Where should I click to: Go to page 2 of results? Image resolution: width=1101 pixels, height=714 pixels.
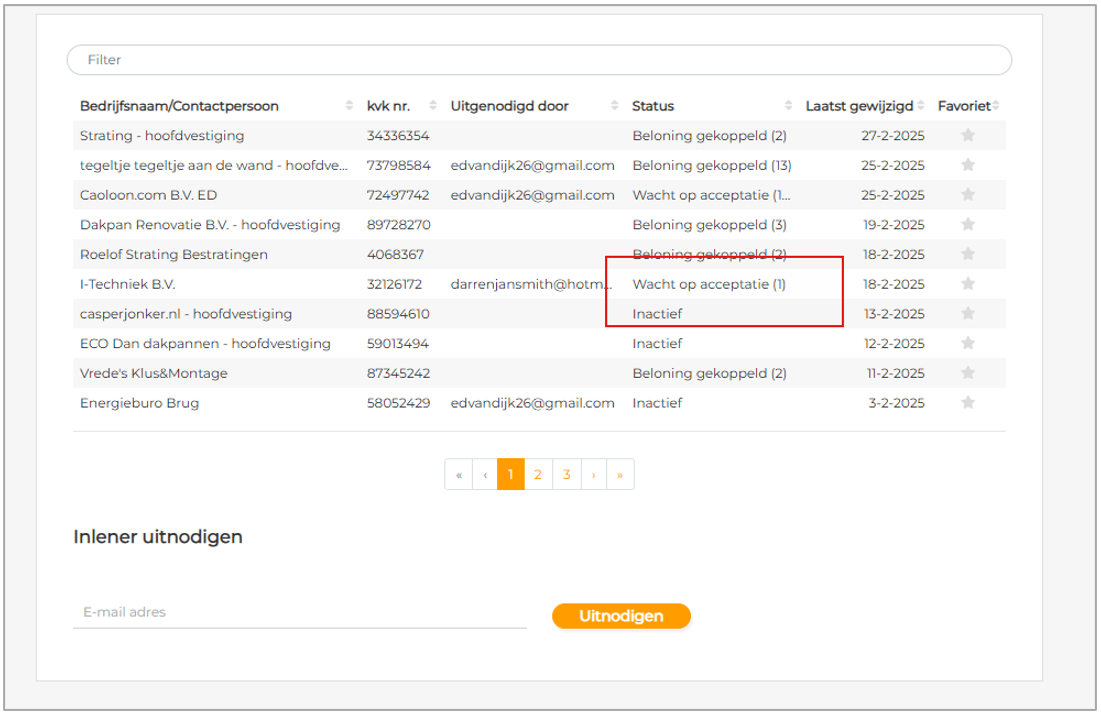[538, 475]
